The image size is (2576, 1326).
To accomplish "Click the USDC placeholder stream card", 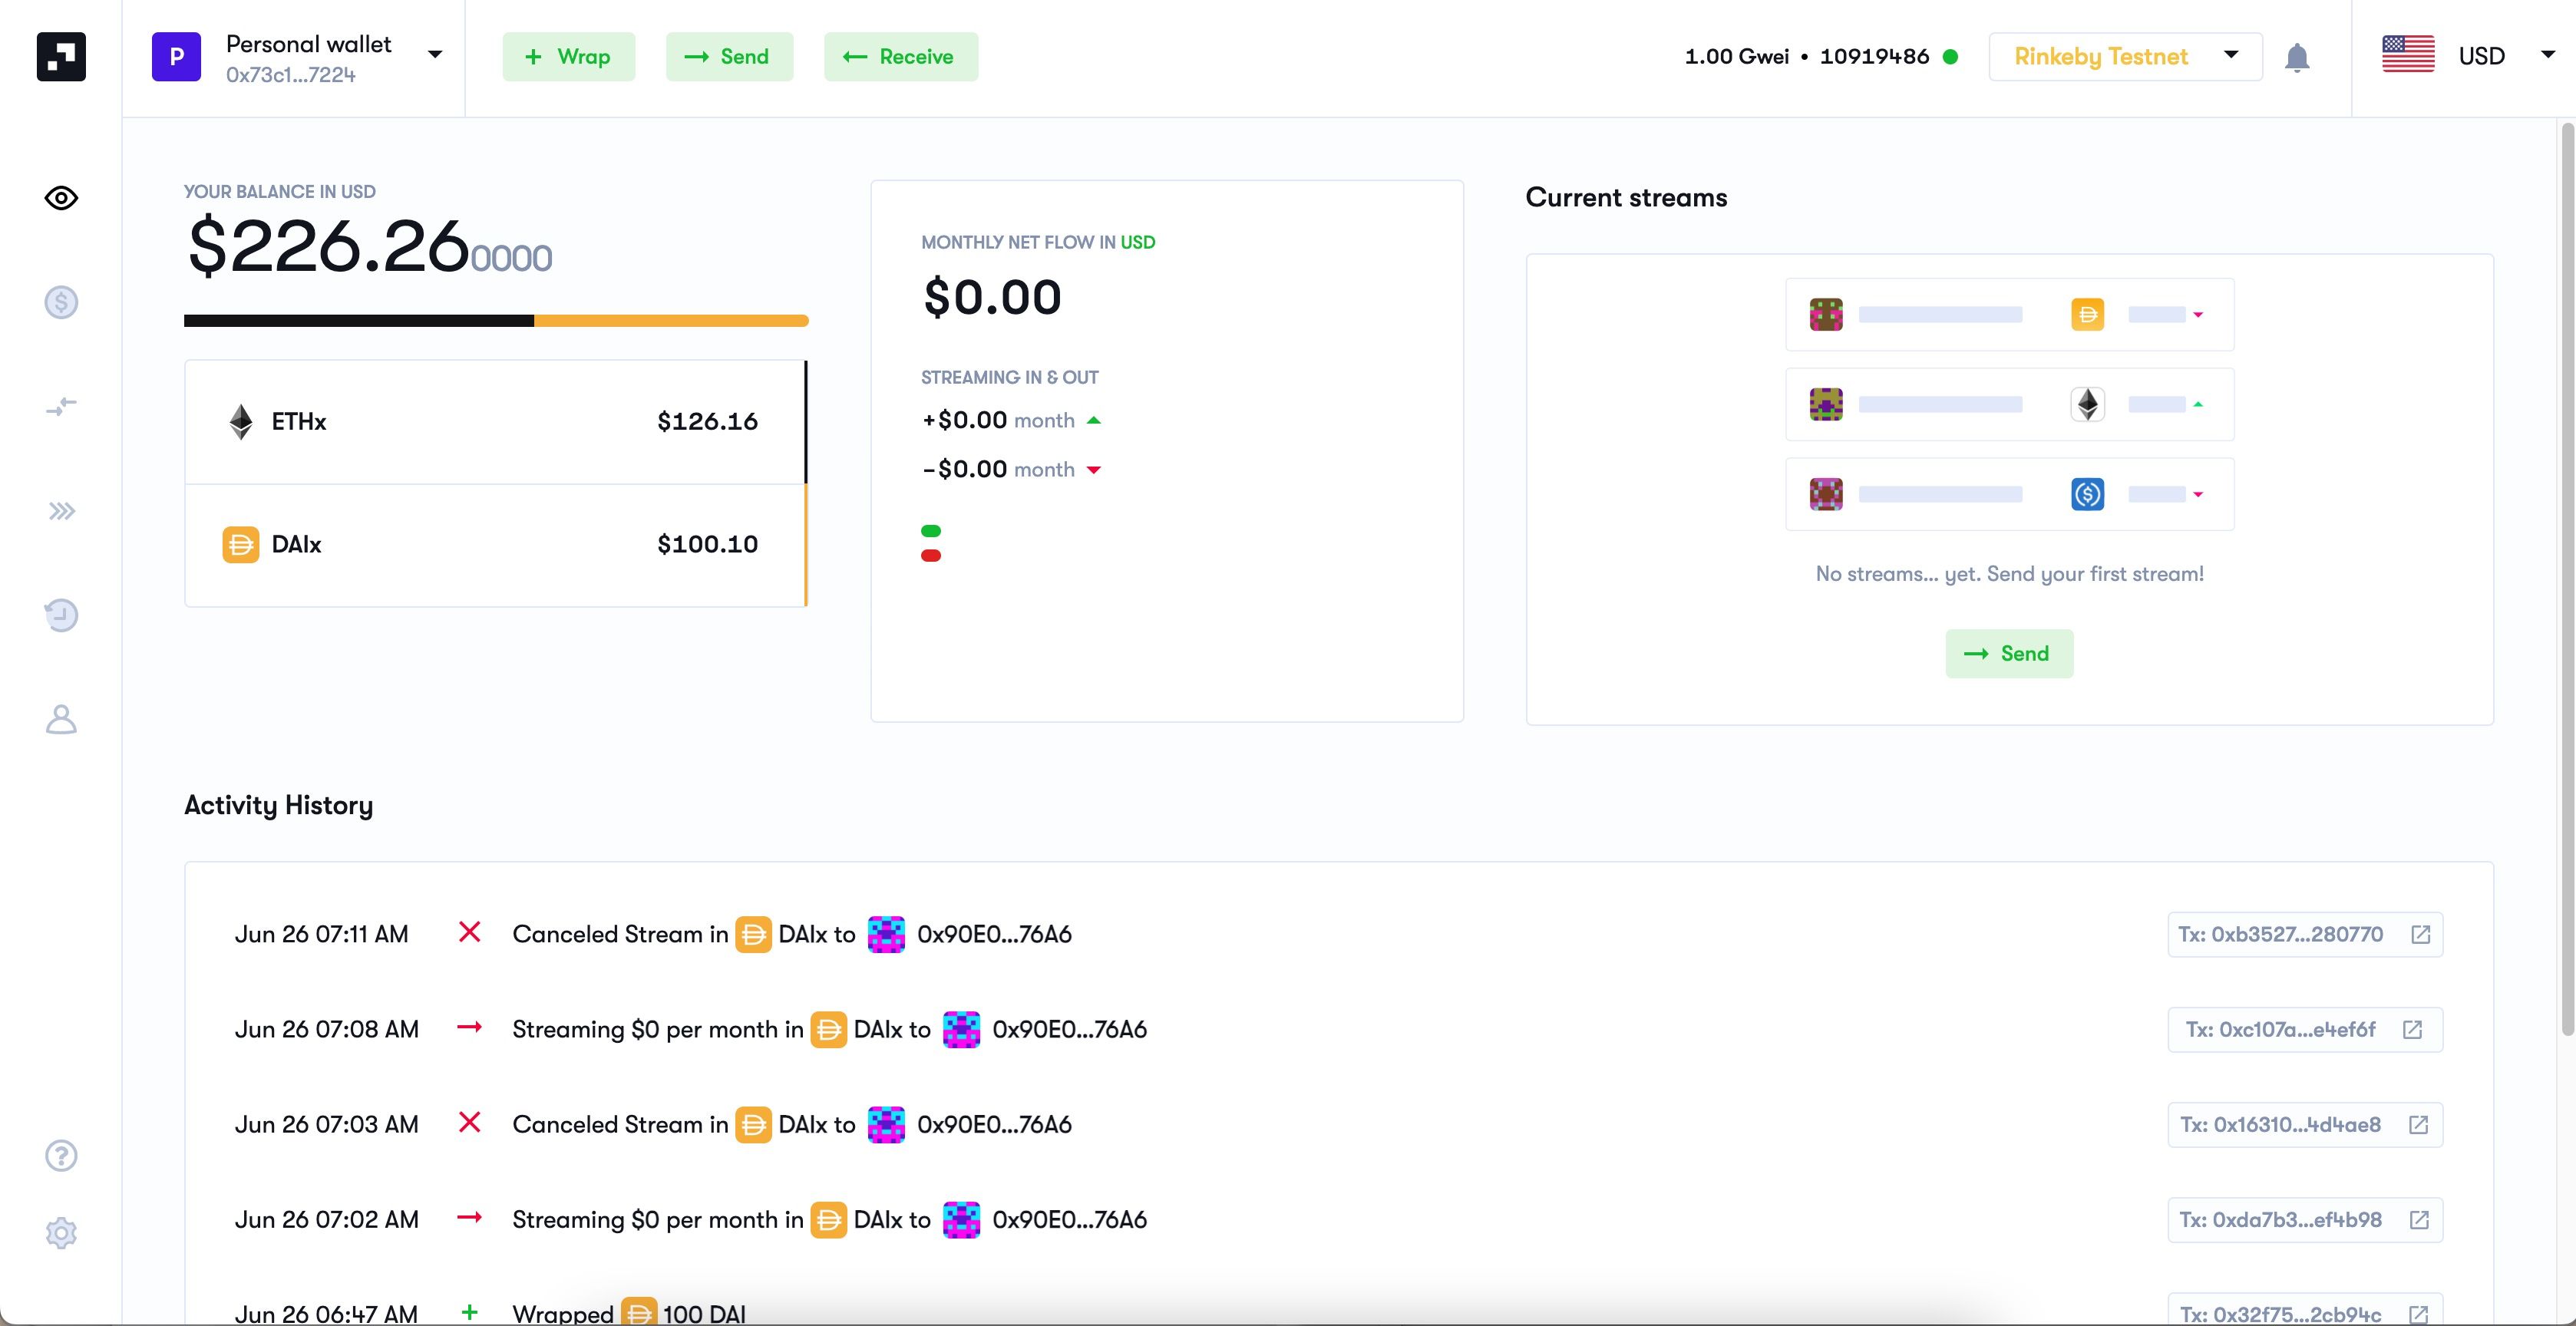I will click(2009, 494).
